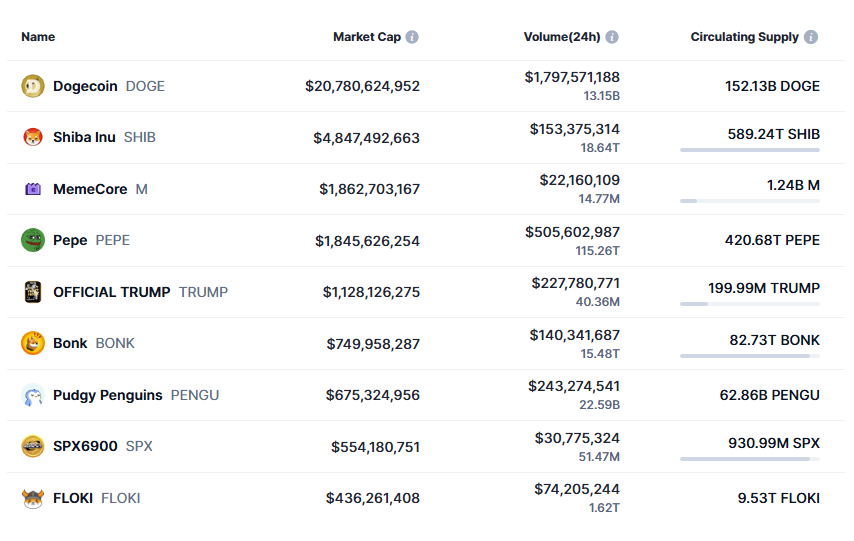Click the Volume(24h) info icon

tap(612, 37)
